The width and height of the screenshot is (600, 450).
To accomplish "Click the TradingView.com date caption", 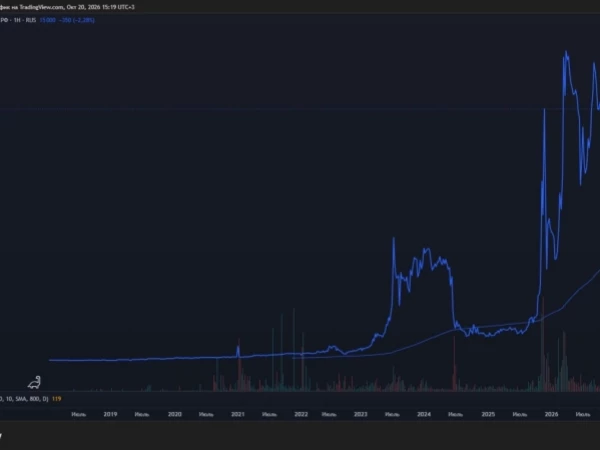I will [x=67, y=7].
